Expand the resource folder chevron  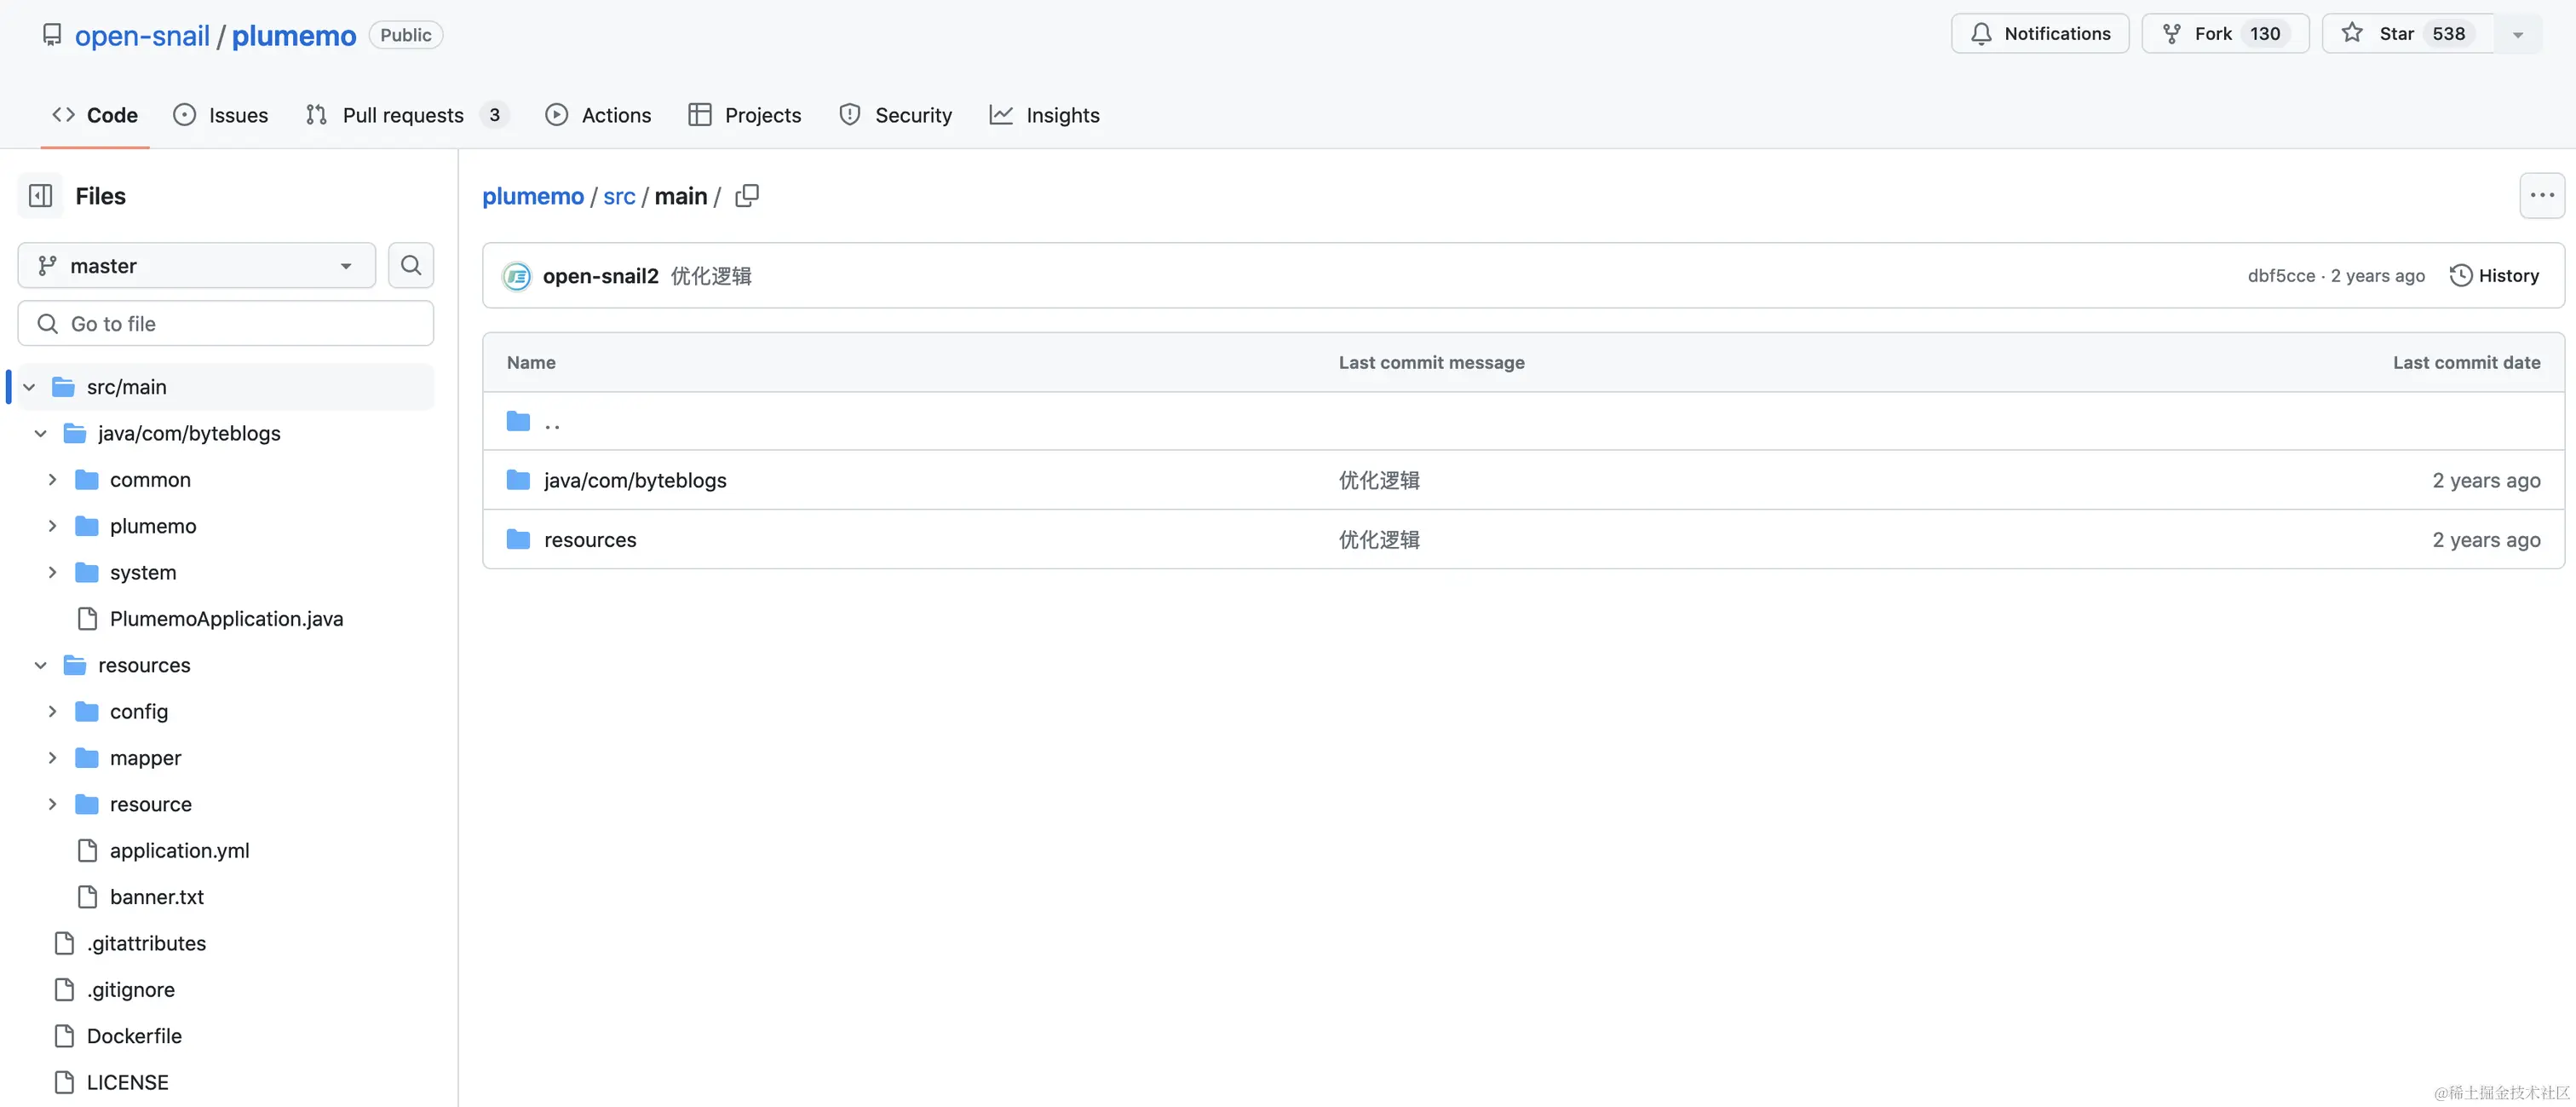(52, 804)
